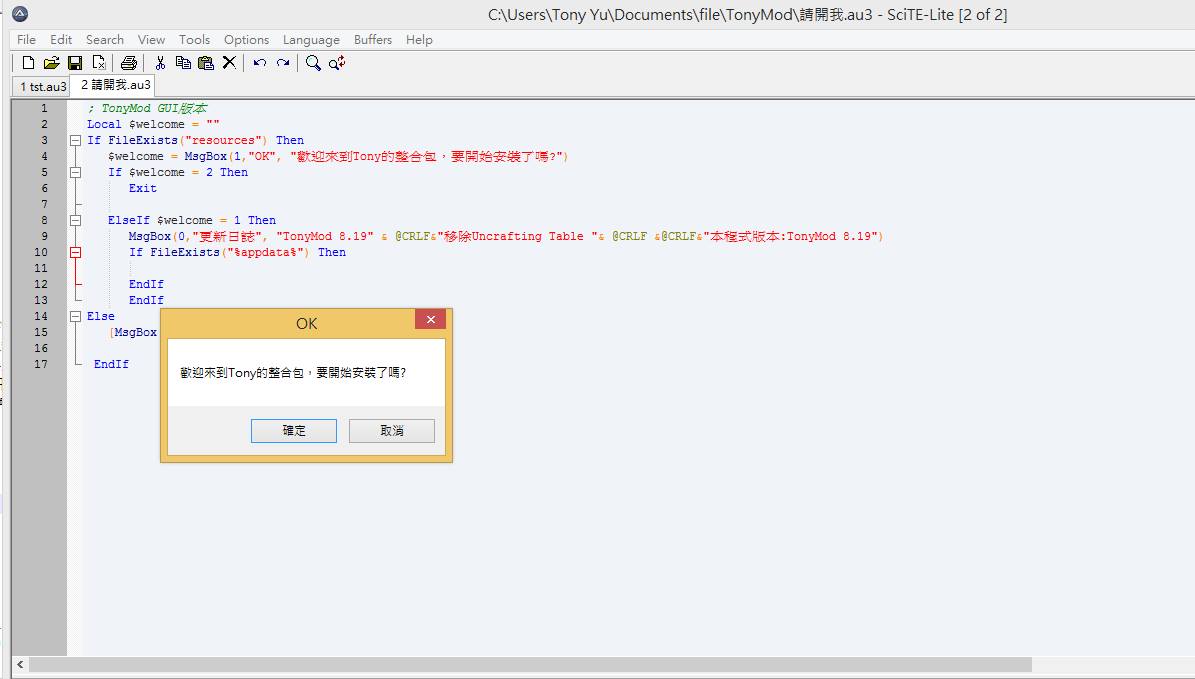The image size is (1195, 679).
Task: Close the OK message box with X
Action: 430,320
